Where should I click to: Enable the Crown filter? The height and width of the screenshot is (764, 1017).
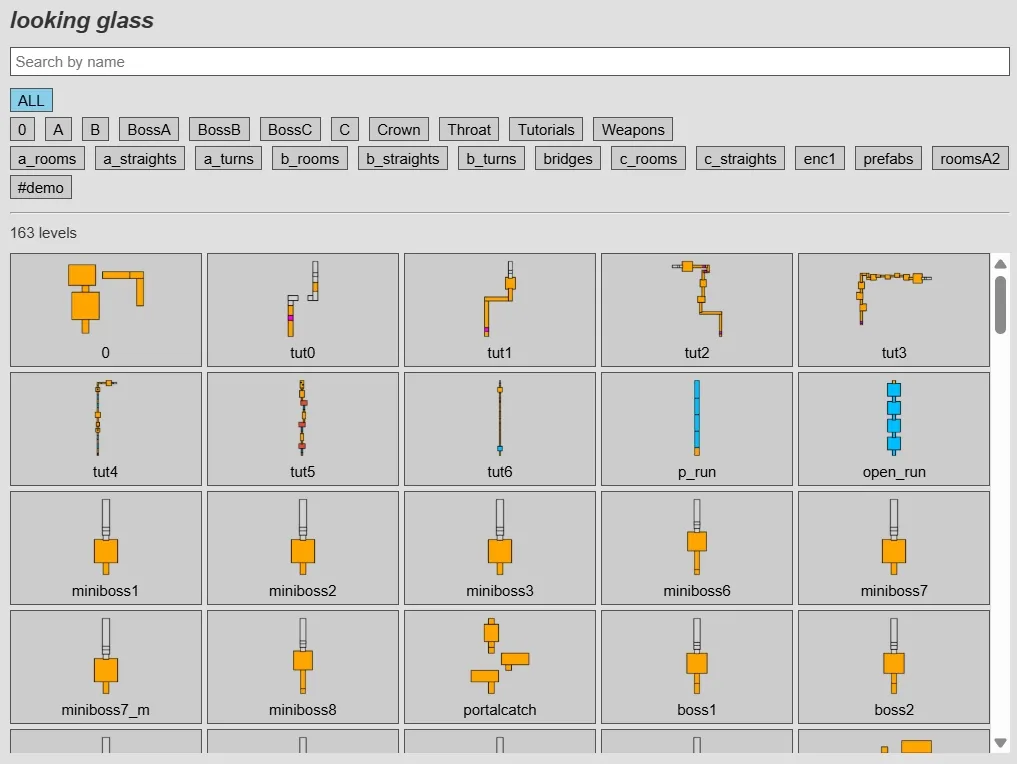[x=399, y=130]
